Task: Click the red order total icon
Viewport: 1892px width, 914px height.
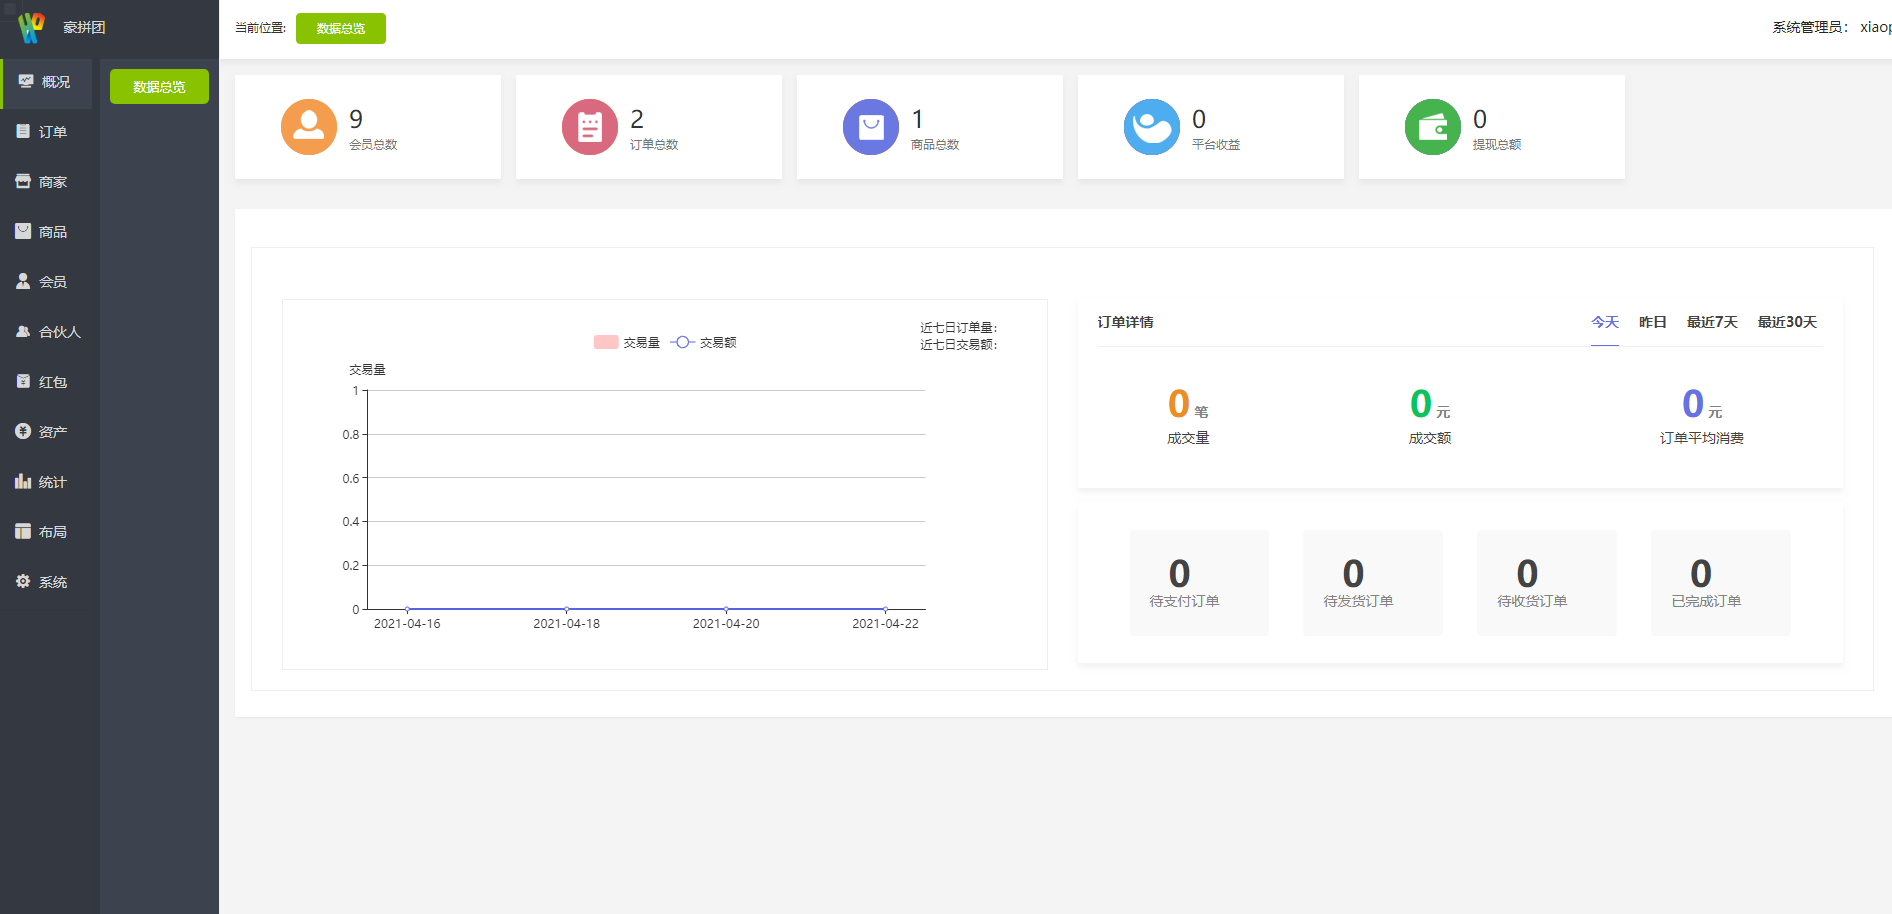Action: [x=589, y=127]
